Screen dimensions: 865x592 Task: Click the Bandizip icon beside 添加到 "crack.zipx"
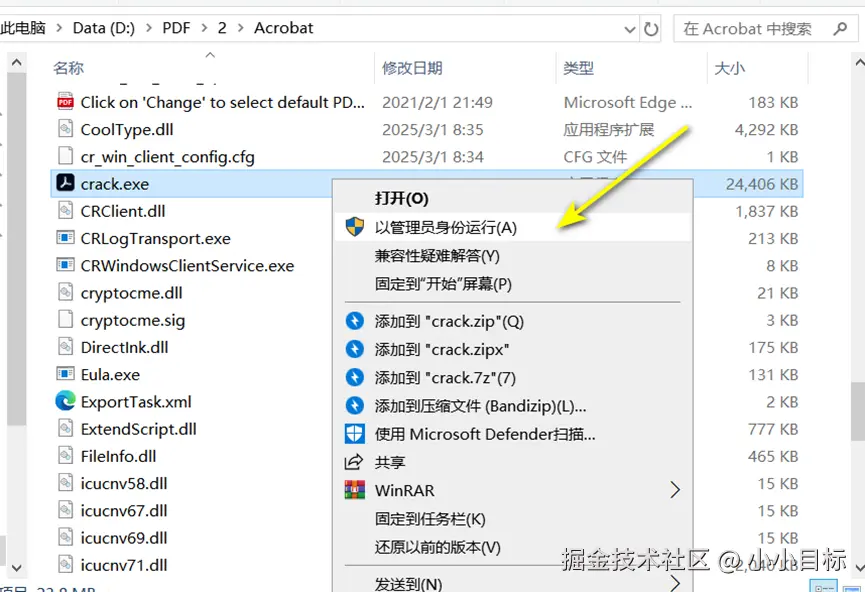(x=355, y=349)
